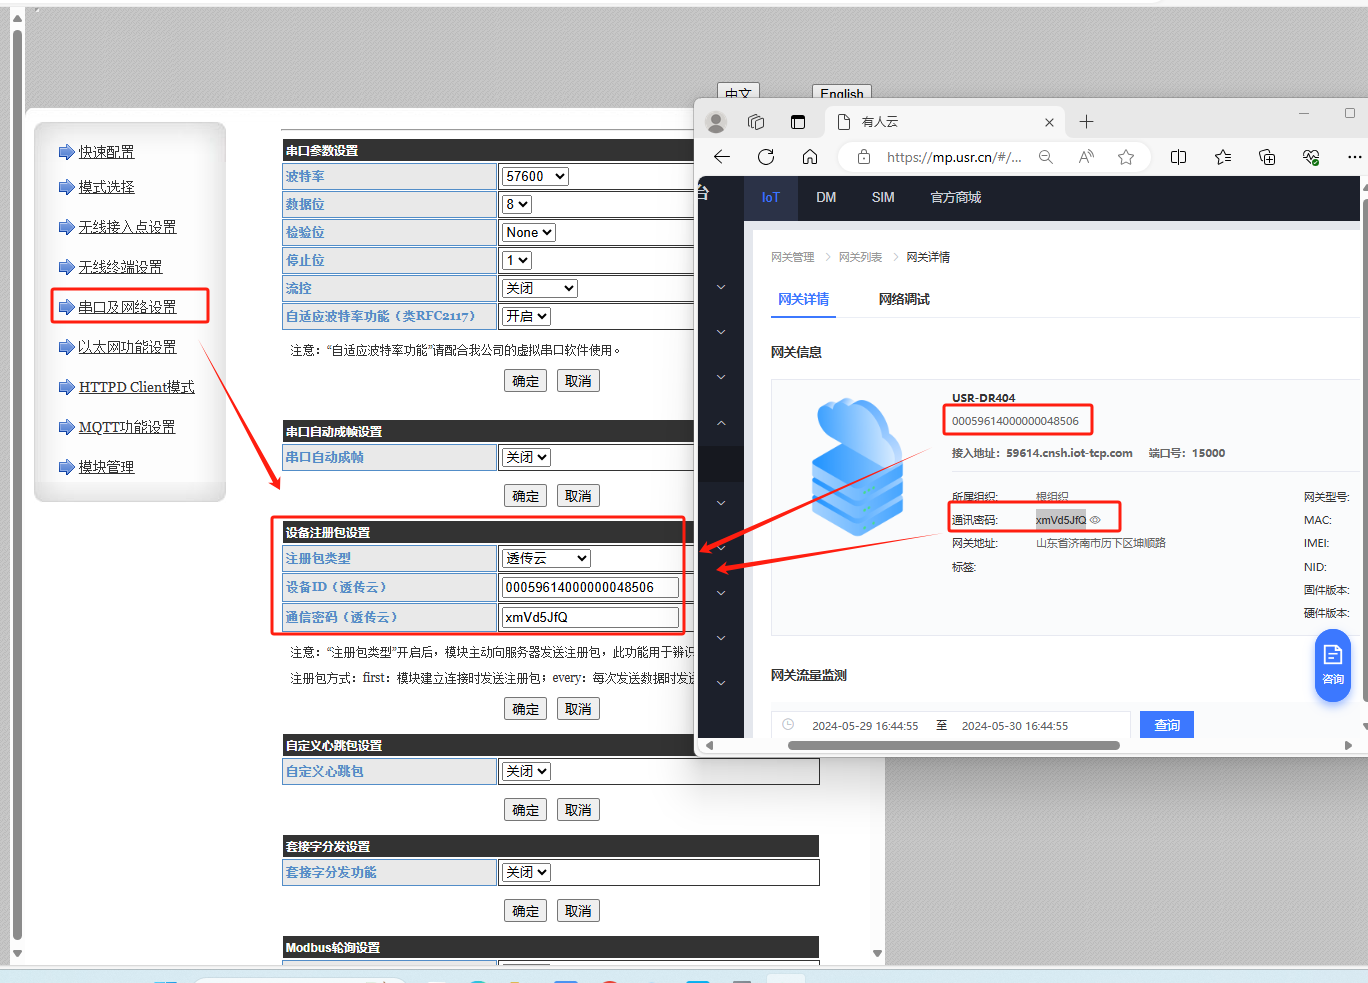Viewport: 1368px width, 983px height.
Task: Open the 套接字分发功能 dropdown
Action: click(526, 872)
